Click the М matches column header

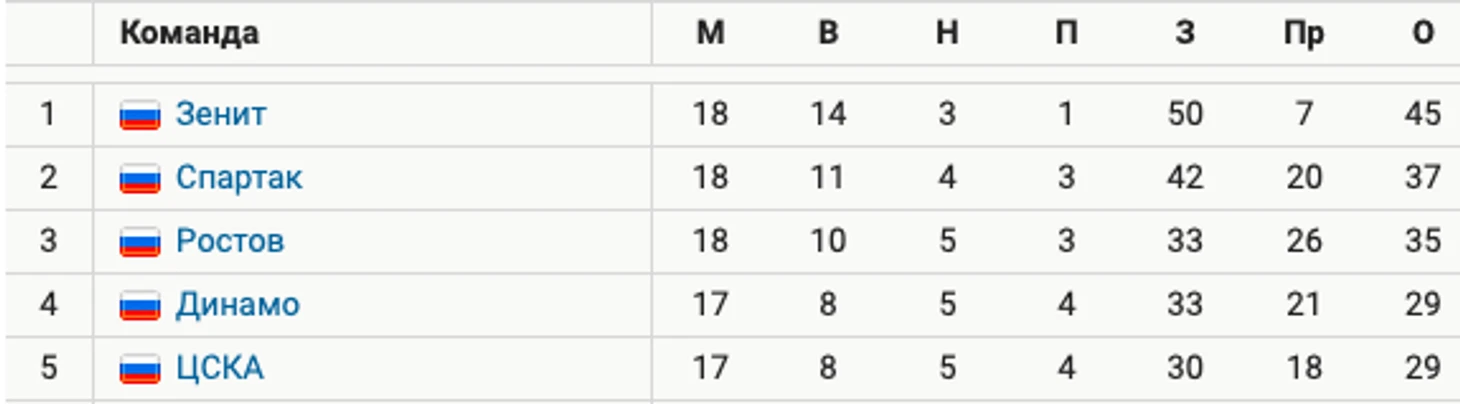click(710, 33)
